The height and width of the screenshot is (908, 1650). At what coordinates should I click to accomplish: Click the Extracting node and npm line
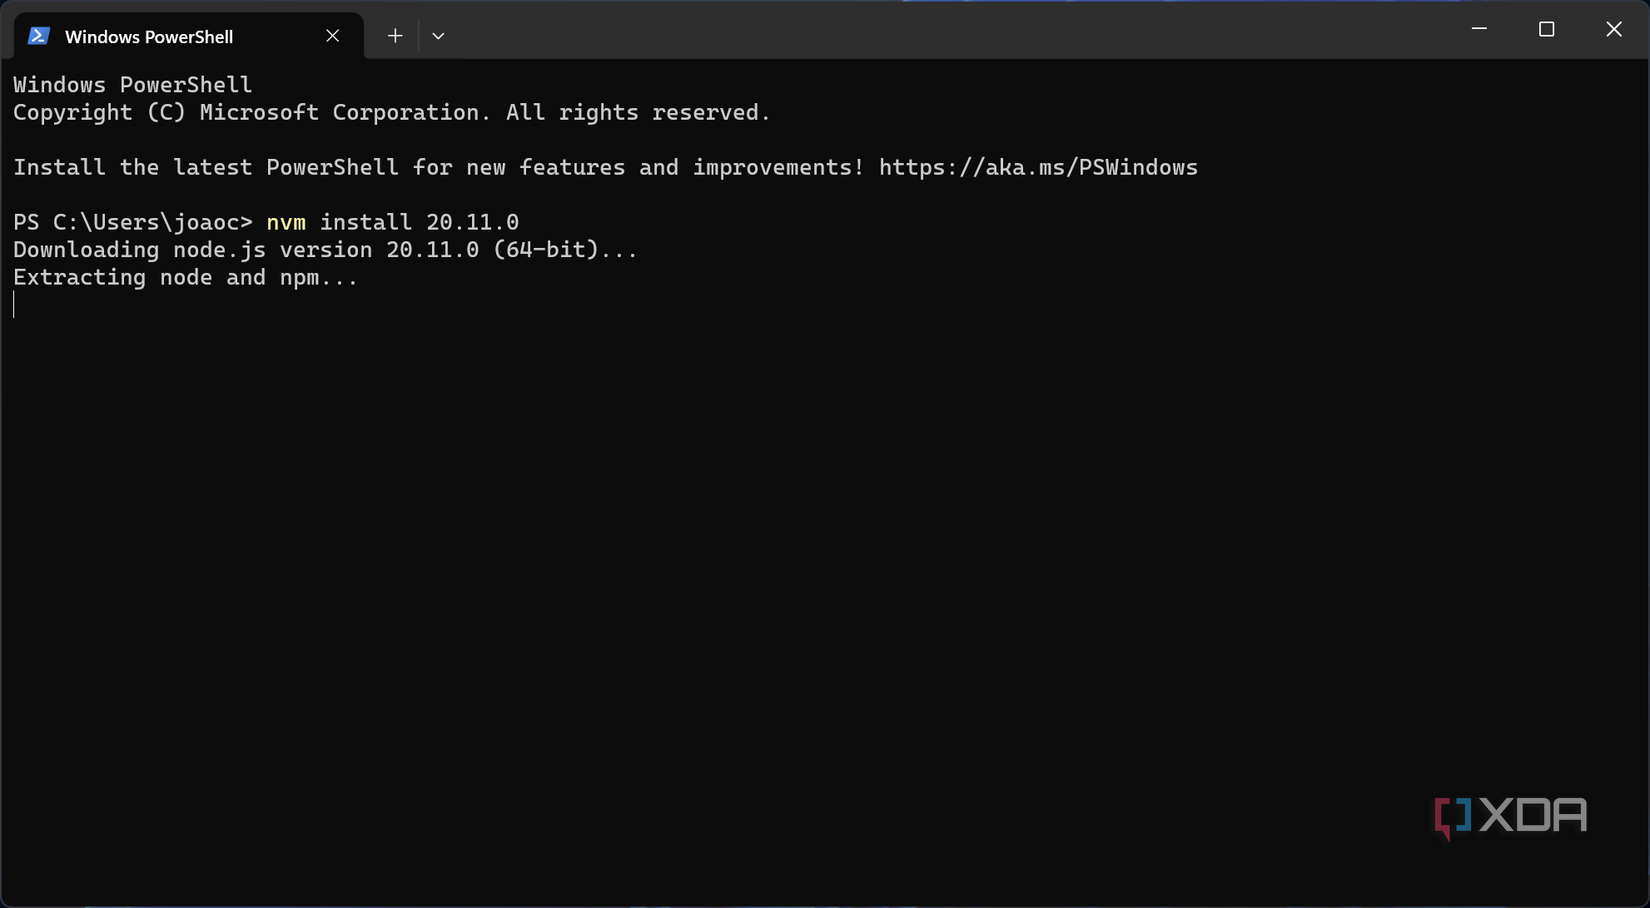185,277
